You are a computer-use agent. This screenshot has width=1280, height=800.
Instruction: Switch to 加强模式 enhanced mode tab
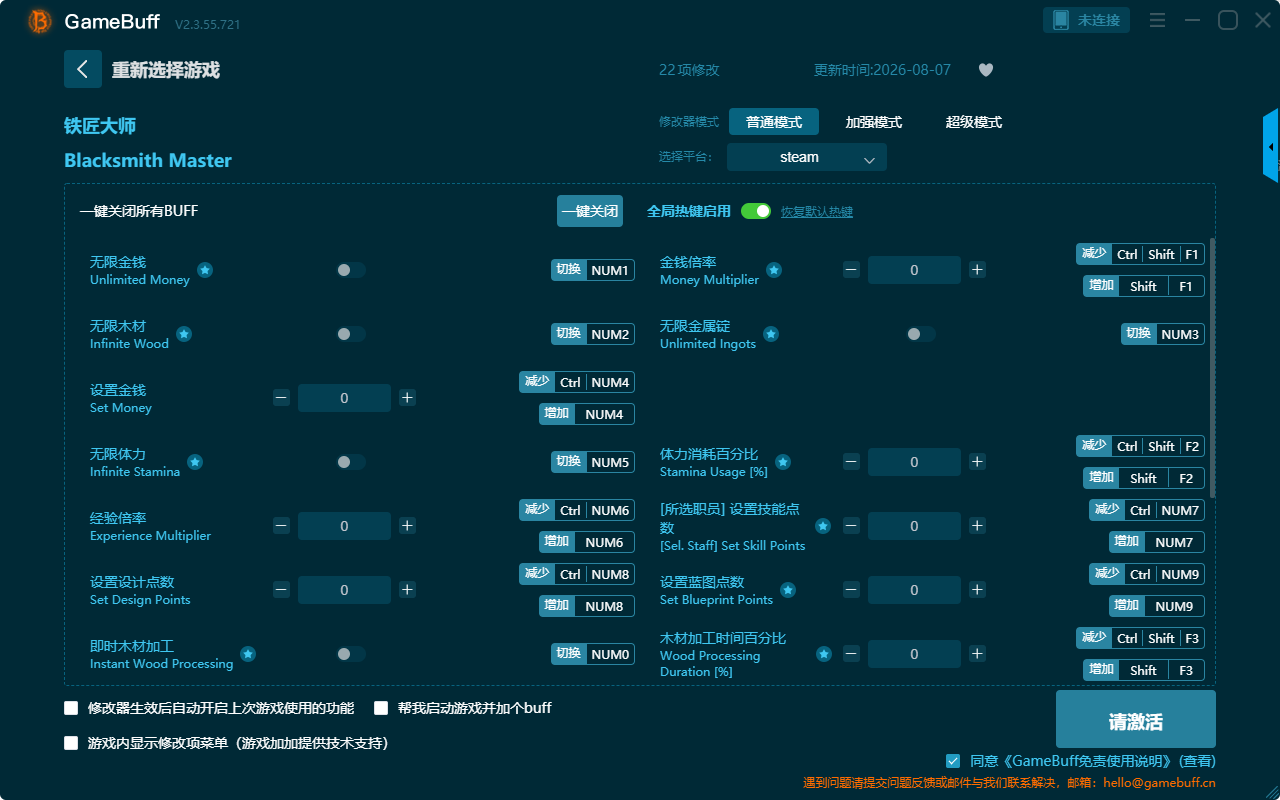pos(874,122)
